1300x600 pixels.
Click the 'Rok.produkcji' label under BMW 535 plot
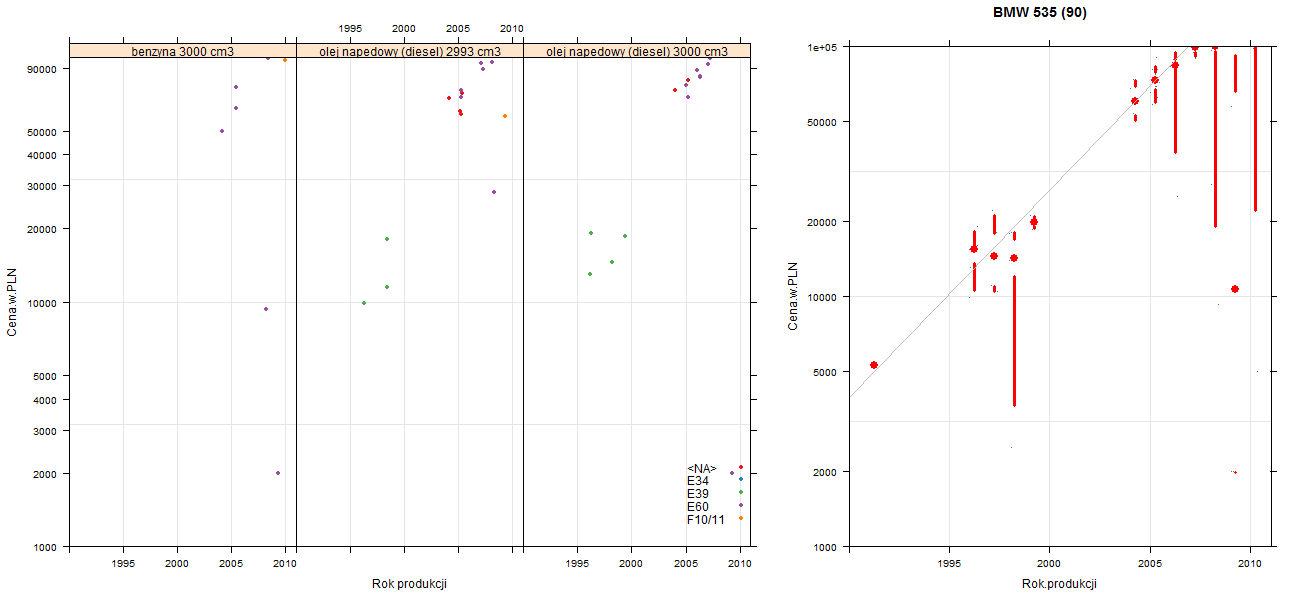coord(1059,584)
